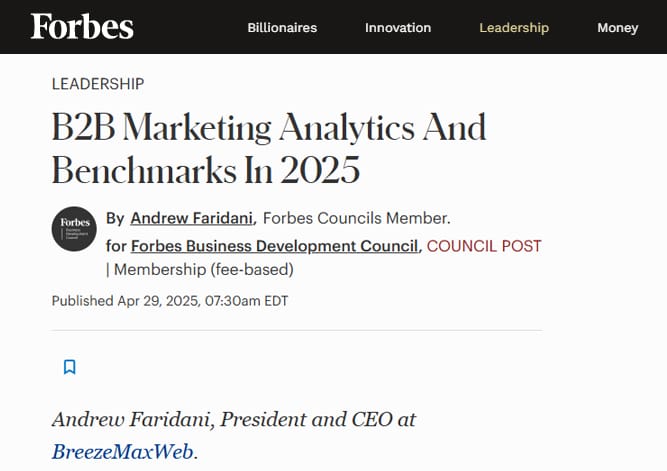This screenshot has width=667, height=471.
Task: Click the 'By' label before author name
Action: [x=115, y=218]
